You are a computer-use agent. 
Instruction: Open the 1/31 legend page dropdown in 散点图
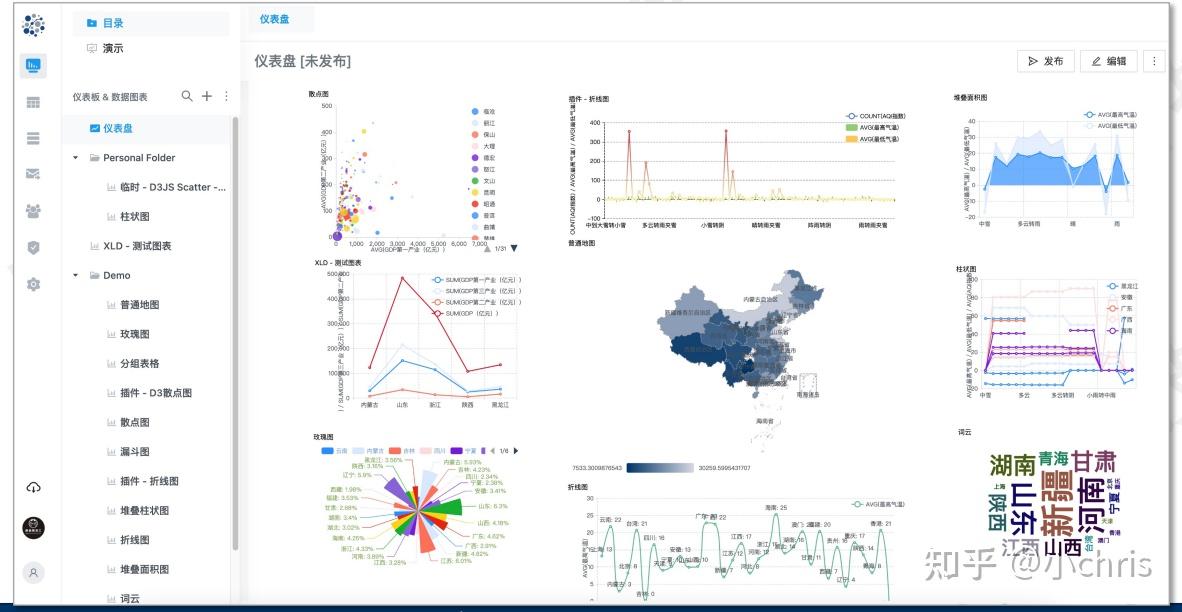[514, 249]
